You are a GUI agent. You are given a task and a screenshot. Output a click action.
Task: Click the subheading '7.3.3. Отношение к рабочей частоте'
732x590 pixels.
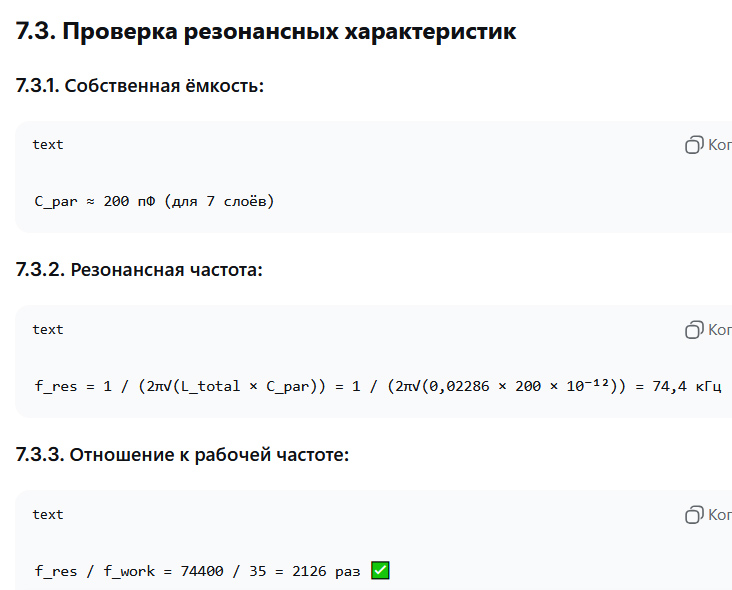pyautogui.click(x=182, y=455)
